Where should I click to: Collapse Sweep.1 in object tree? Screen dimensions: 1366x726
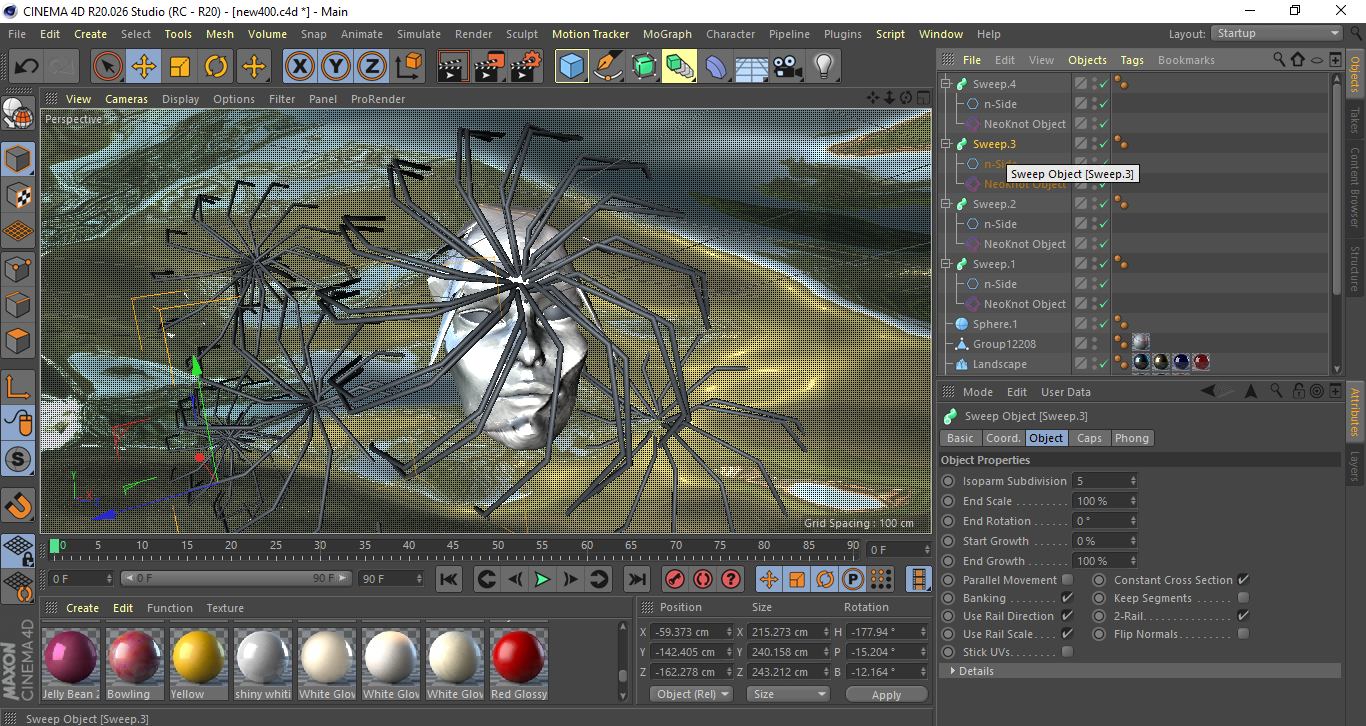pyautogui.click(x=946, y=264)
